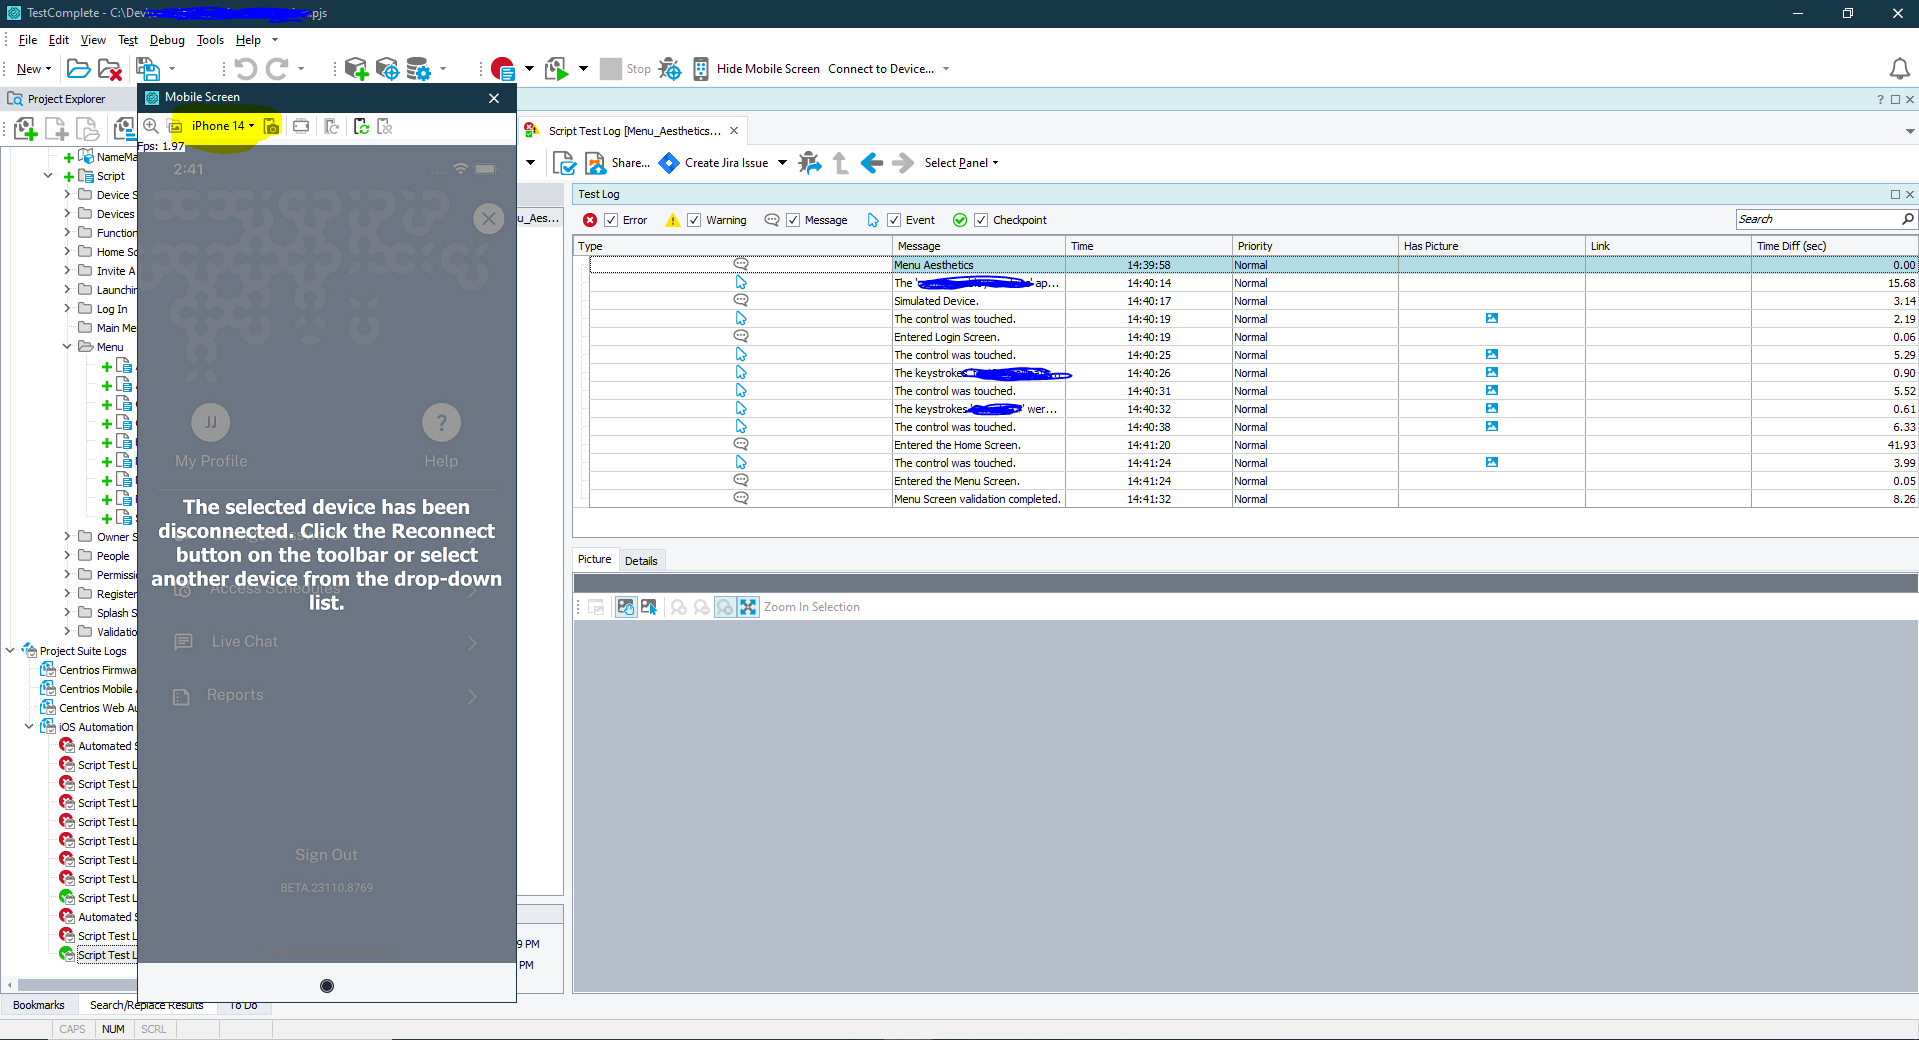This screenshot has height=1040, width=1919.
Task: Expand the People folder in Project Explorer
Action: (x=67, y=556)
